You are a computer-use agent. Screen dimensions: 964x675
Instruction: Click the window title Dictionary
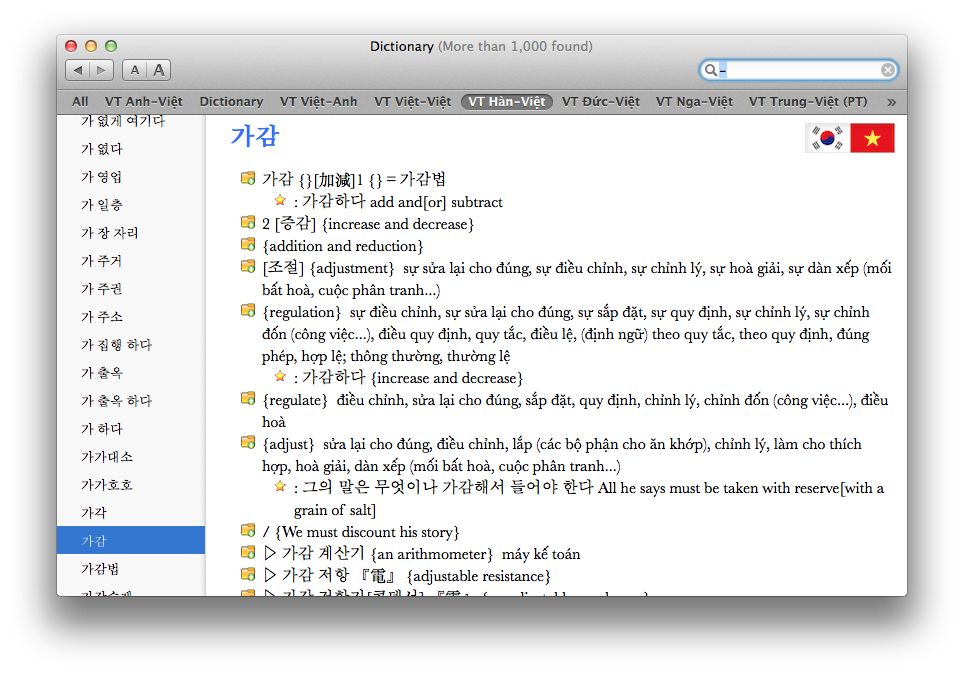[x=401, y=46]
